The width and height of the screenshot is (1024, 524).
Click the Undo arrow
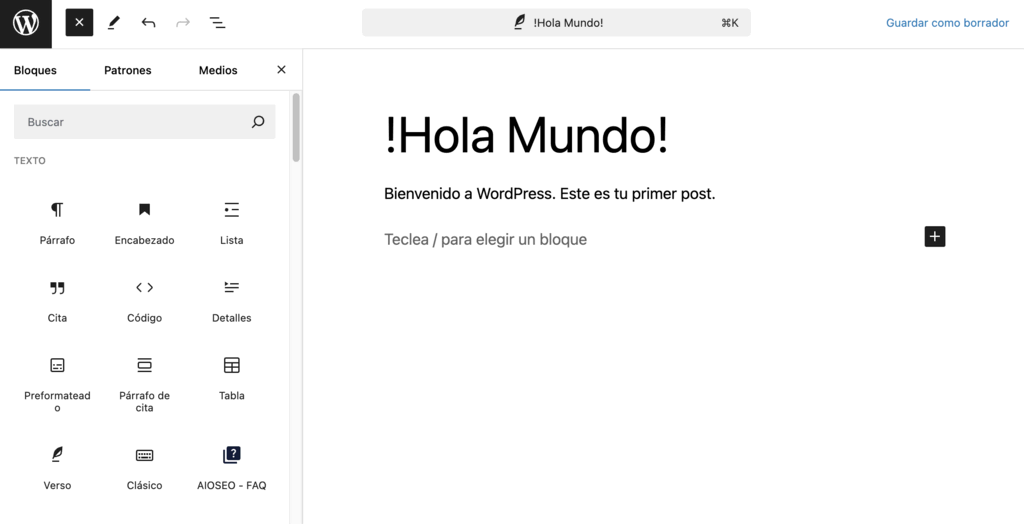click(148, 22)
